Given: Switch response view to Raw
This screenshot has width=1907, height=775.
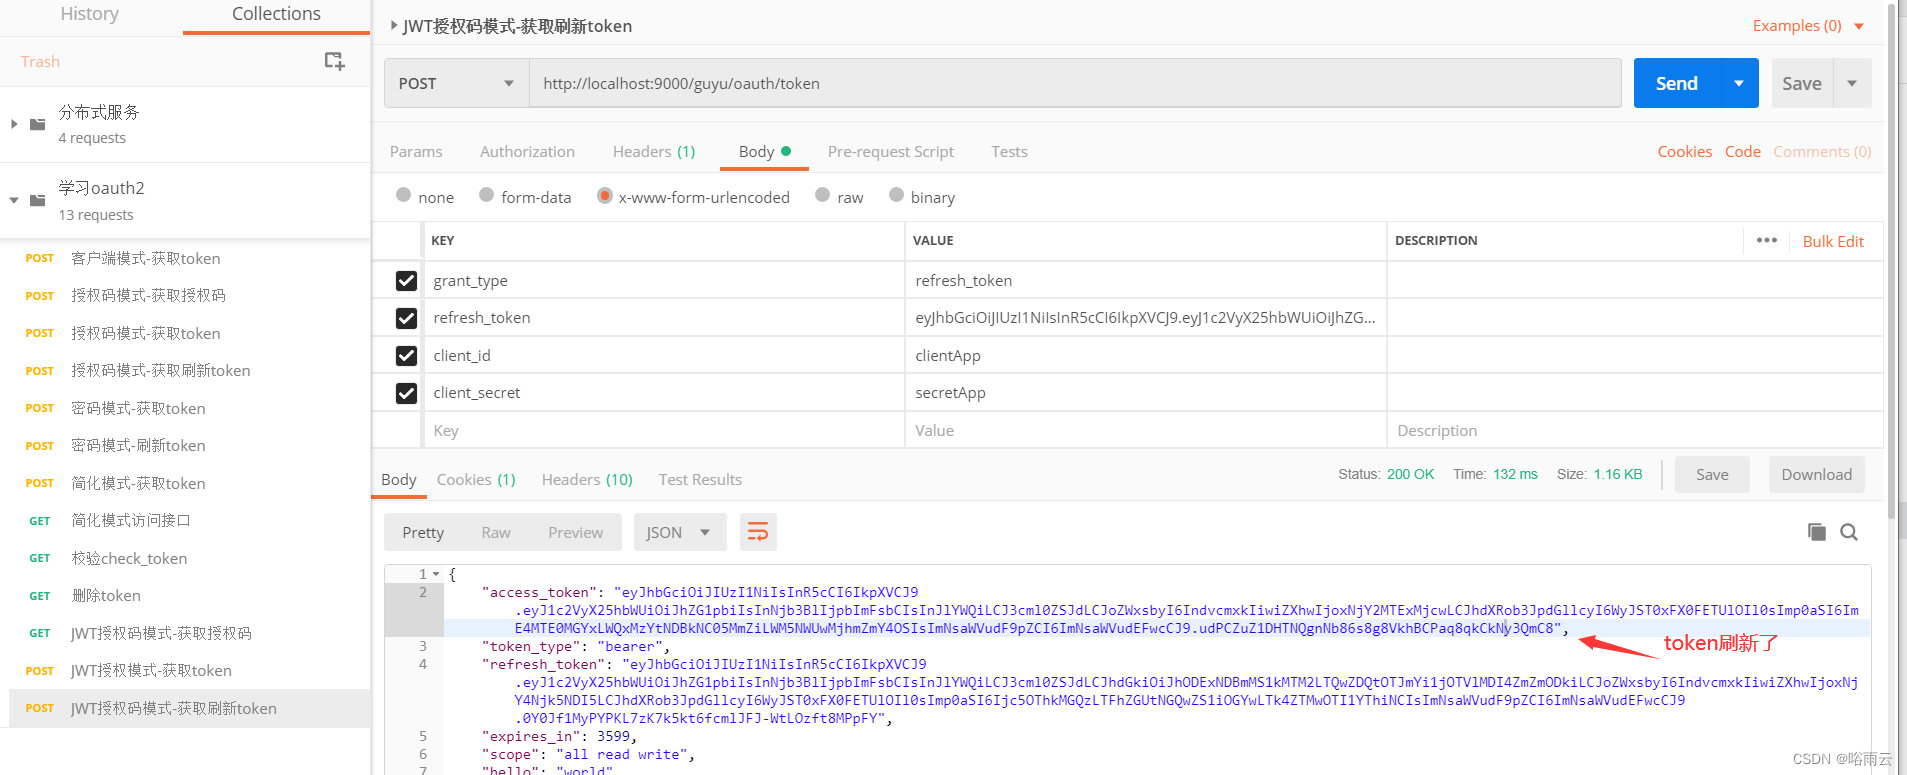Looking at the screenshot, I should coord(496,532).
